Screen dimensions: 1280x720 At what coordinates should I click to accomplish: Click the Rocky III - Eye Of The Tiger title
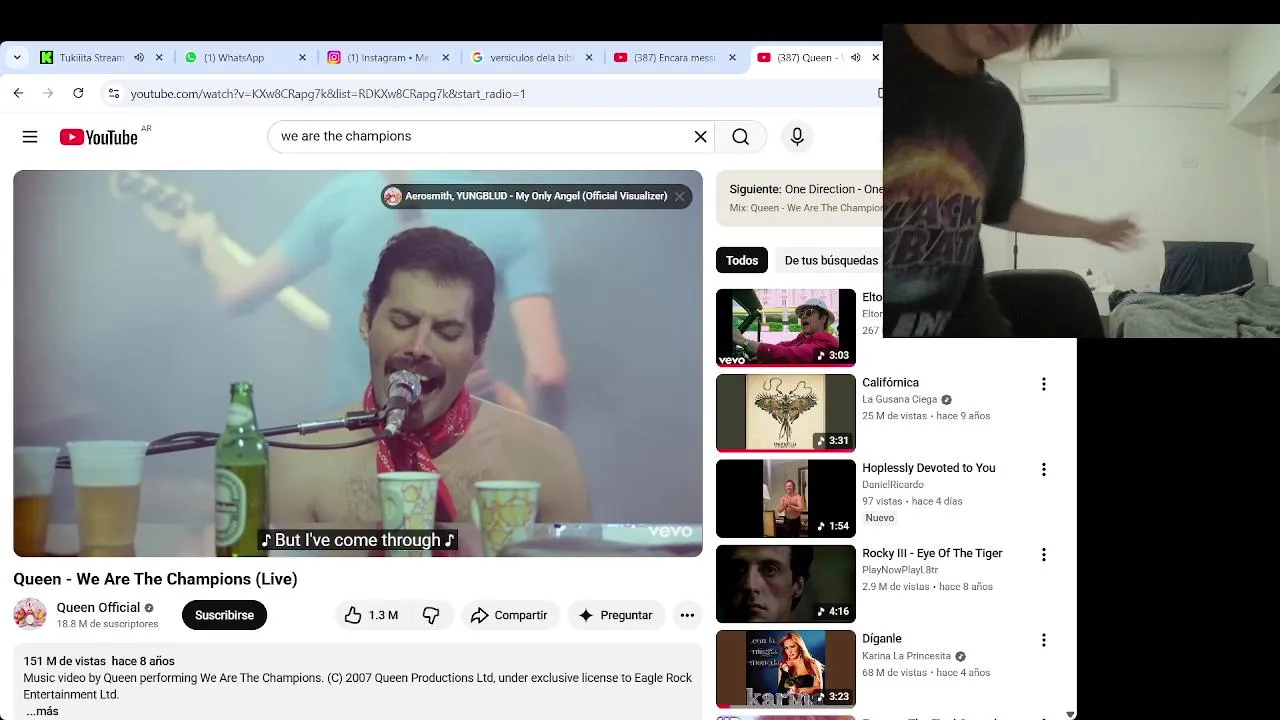point(932,553)
